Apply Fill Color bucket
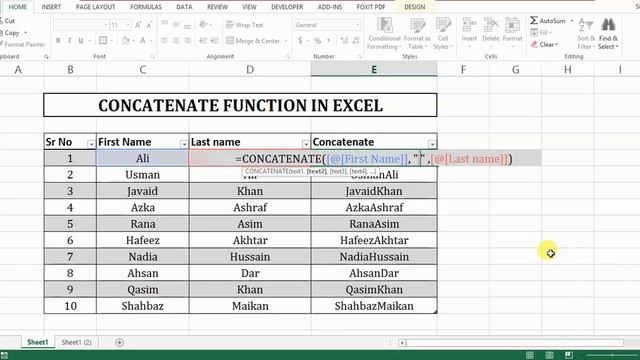640x360 pixels. coord(125,40)
